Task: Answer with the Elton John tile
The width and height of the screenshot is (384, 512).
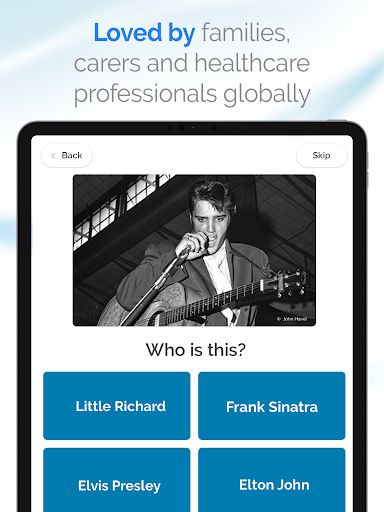Action: coord(272,480)
